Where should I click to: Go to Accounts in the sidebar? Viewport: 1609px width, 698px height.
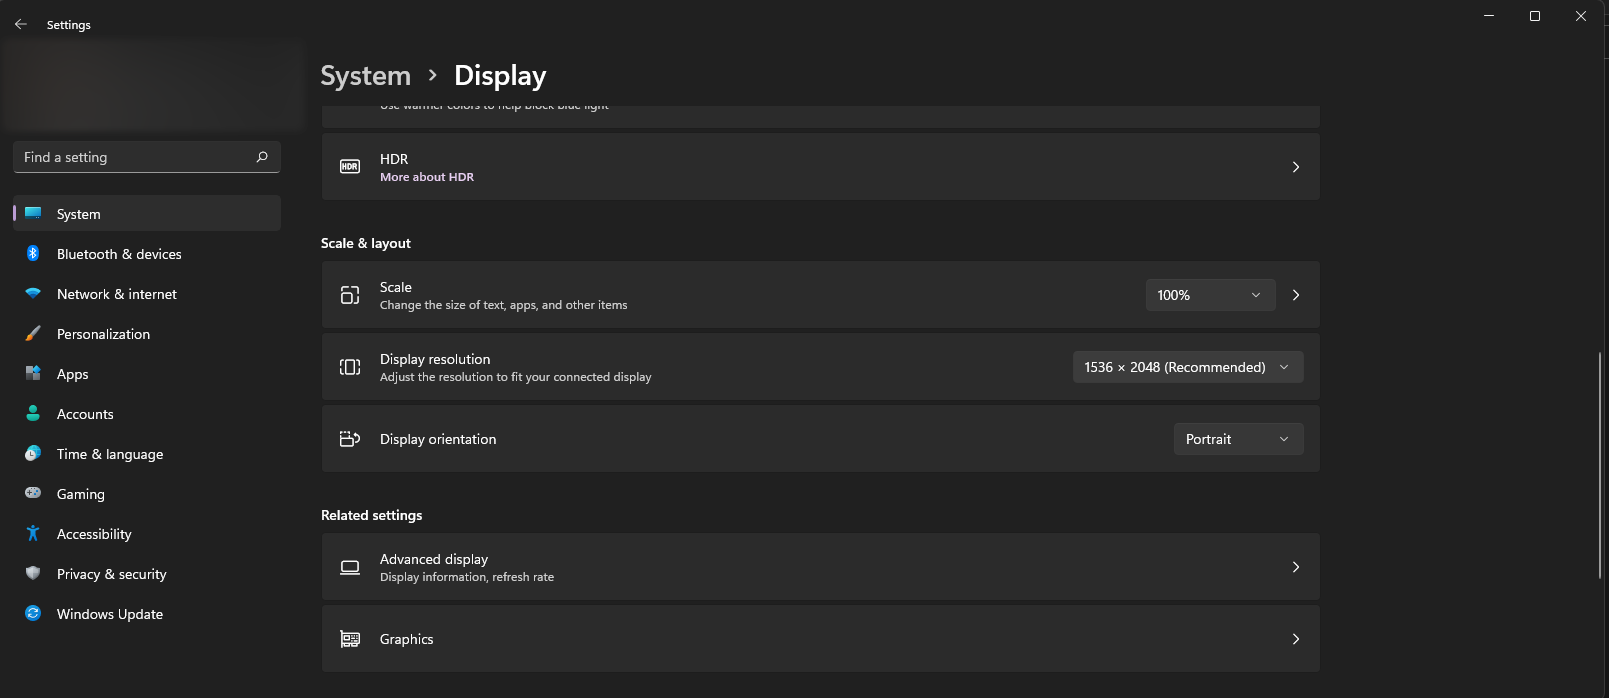click(x=85, y=414)
